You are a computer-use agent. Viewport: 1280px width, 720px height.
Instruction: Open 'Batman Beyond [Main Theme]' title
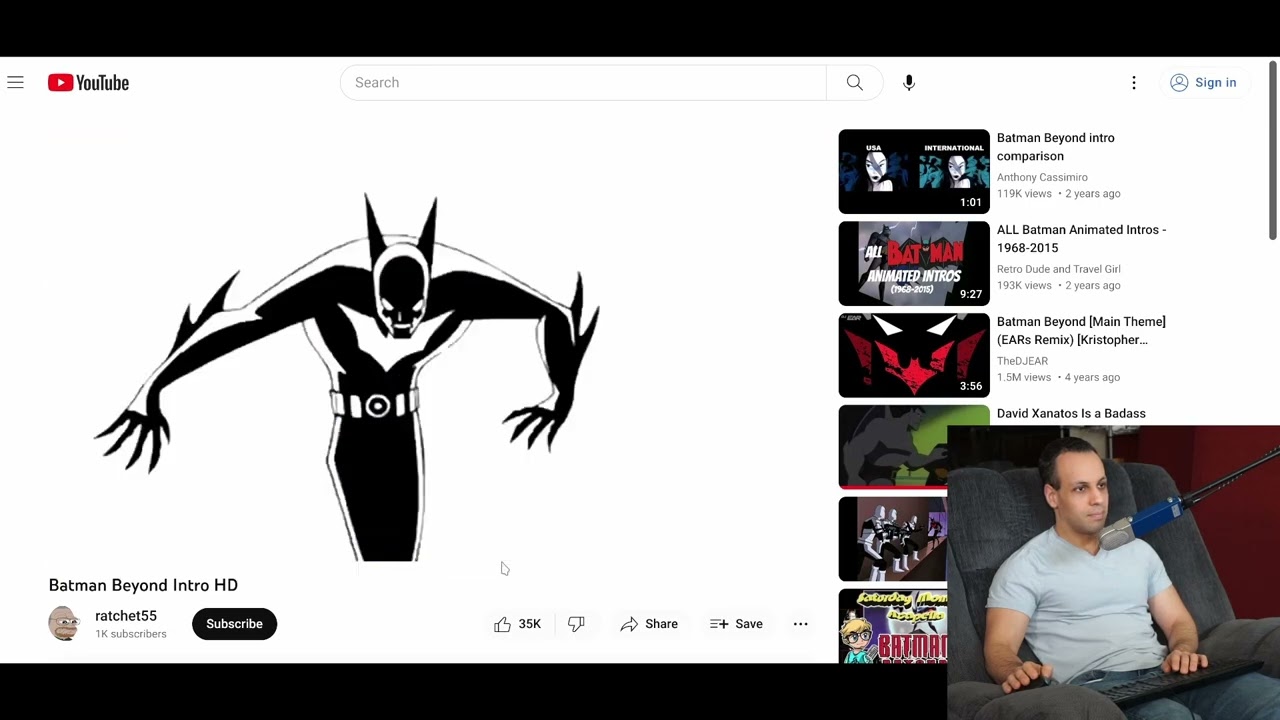point(1081,331)
